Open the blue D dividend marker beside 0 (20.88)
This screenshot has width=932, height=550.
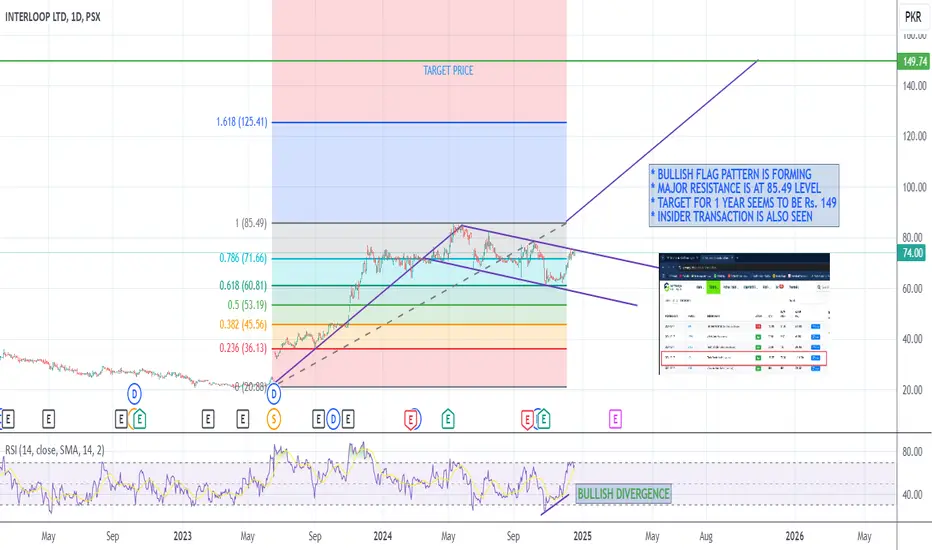(x=273, y=393)
